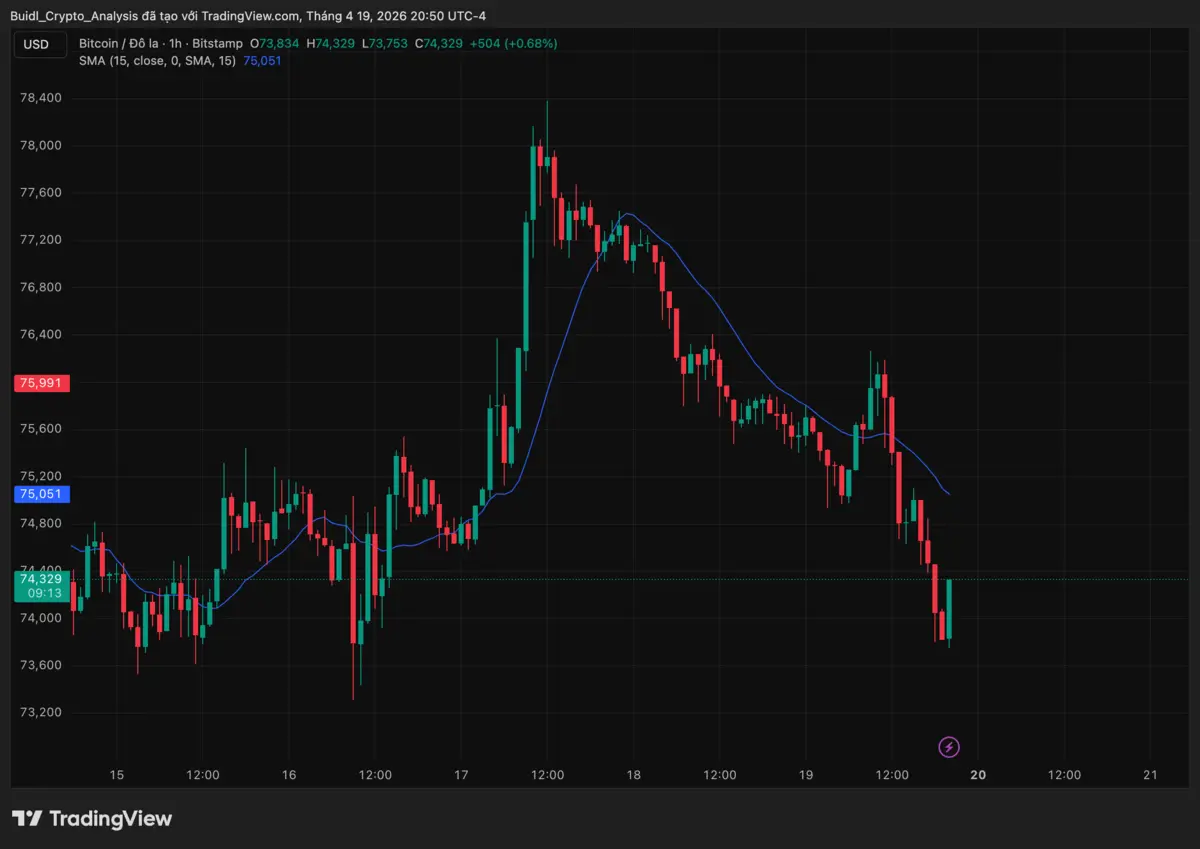Click the purple lightning quick-trade icon

pos(948,747)
